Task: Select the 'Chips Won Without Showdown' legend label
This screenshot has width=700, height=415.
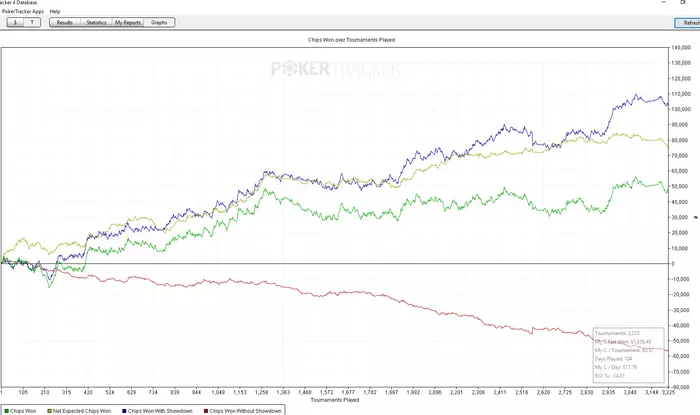Action: pos(245,411)
